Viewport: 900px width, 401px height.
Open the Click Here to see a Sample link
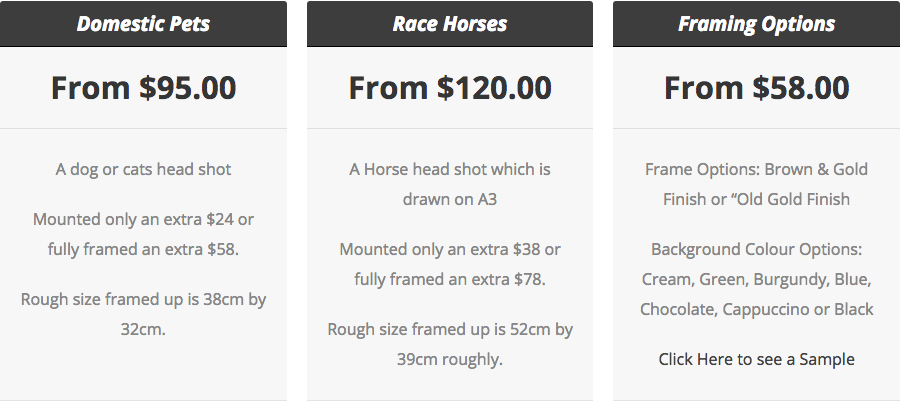pyautogui.click(x=757, y=359)
